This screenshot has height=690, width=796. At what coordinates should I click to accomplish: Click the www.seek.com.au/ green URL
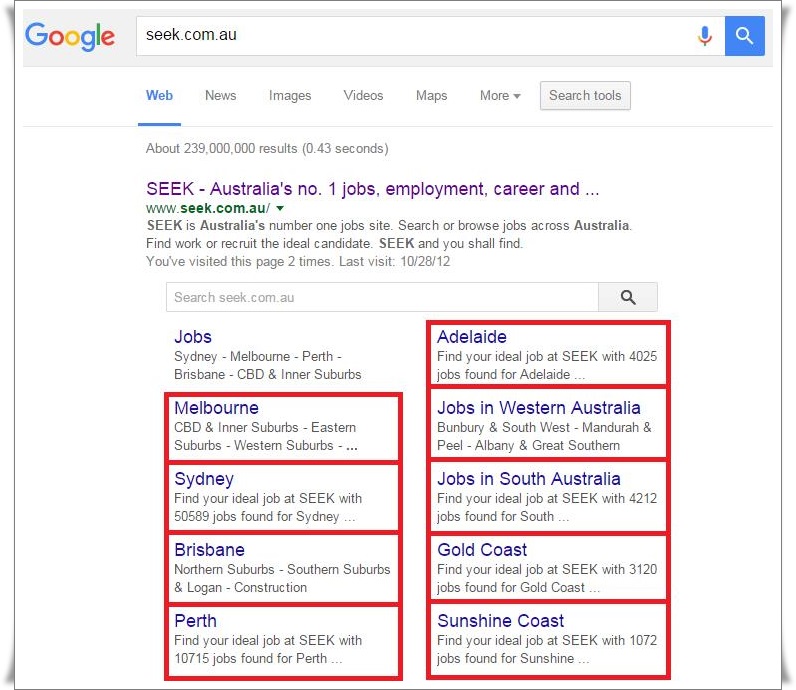pyautogui.click(x=208, y=208)
